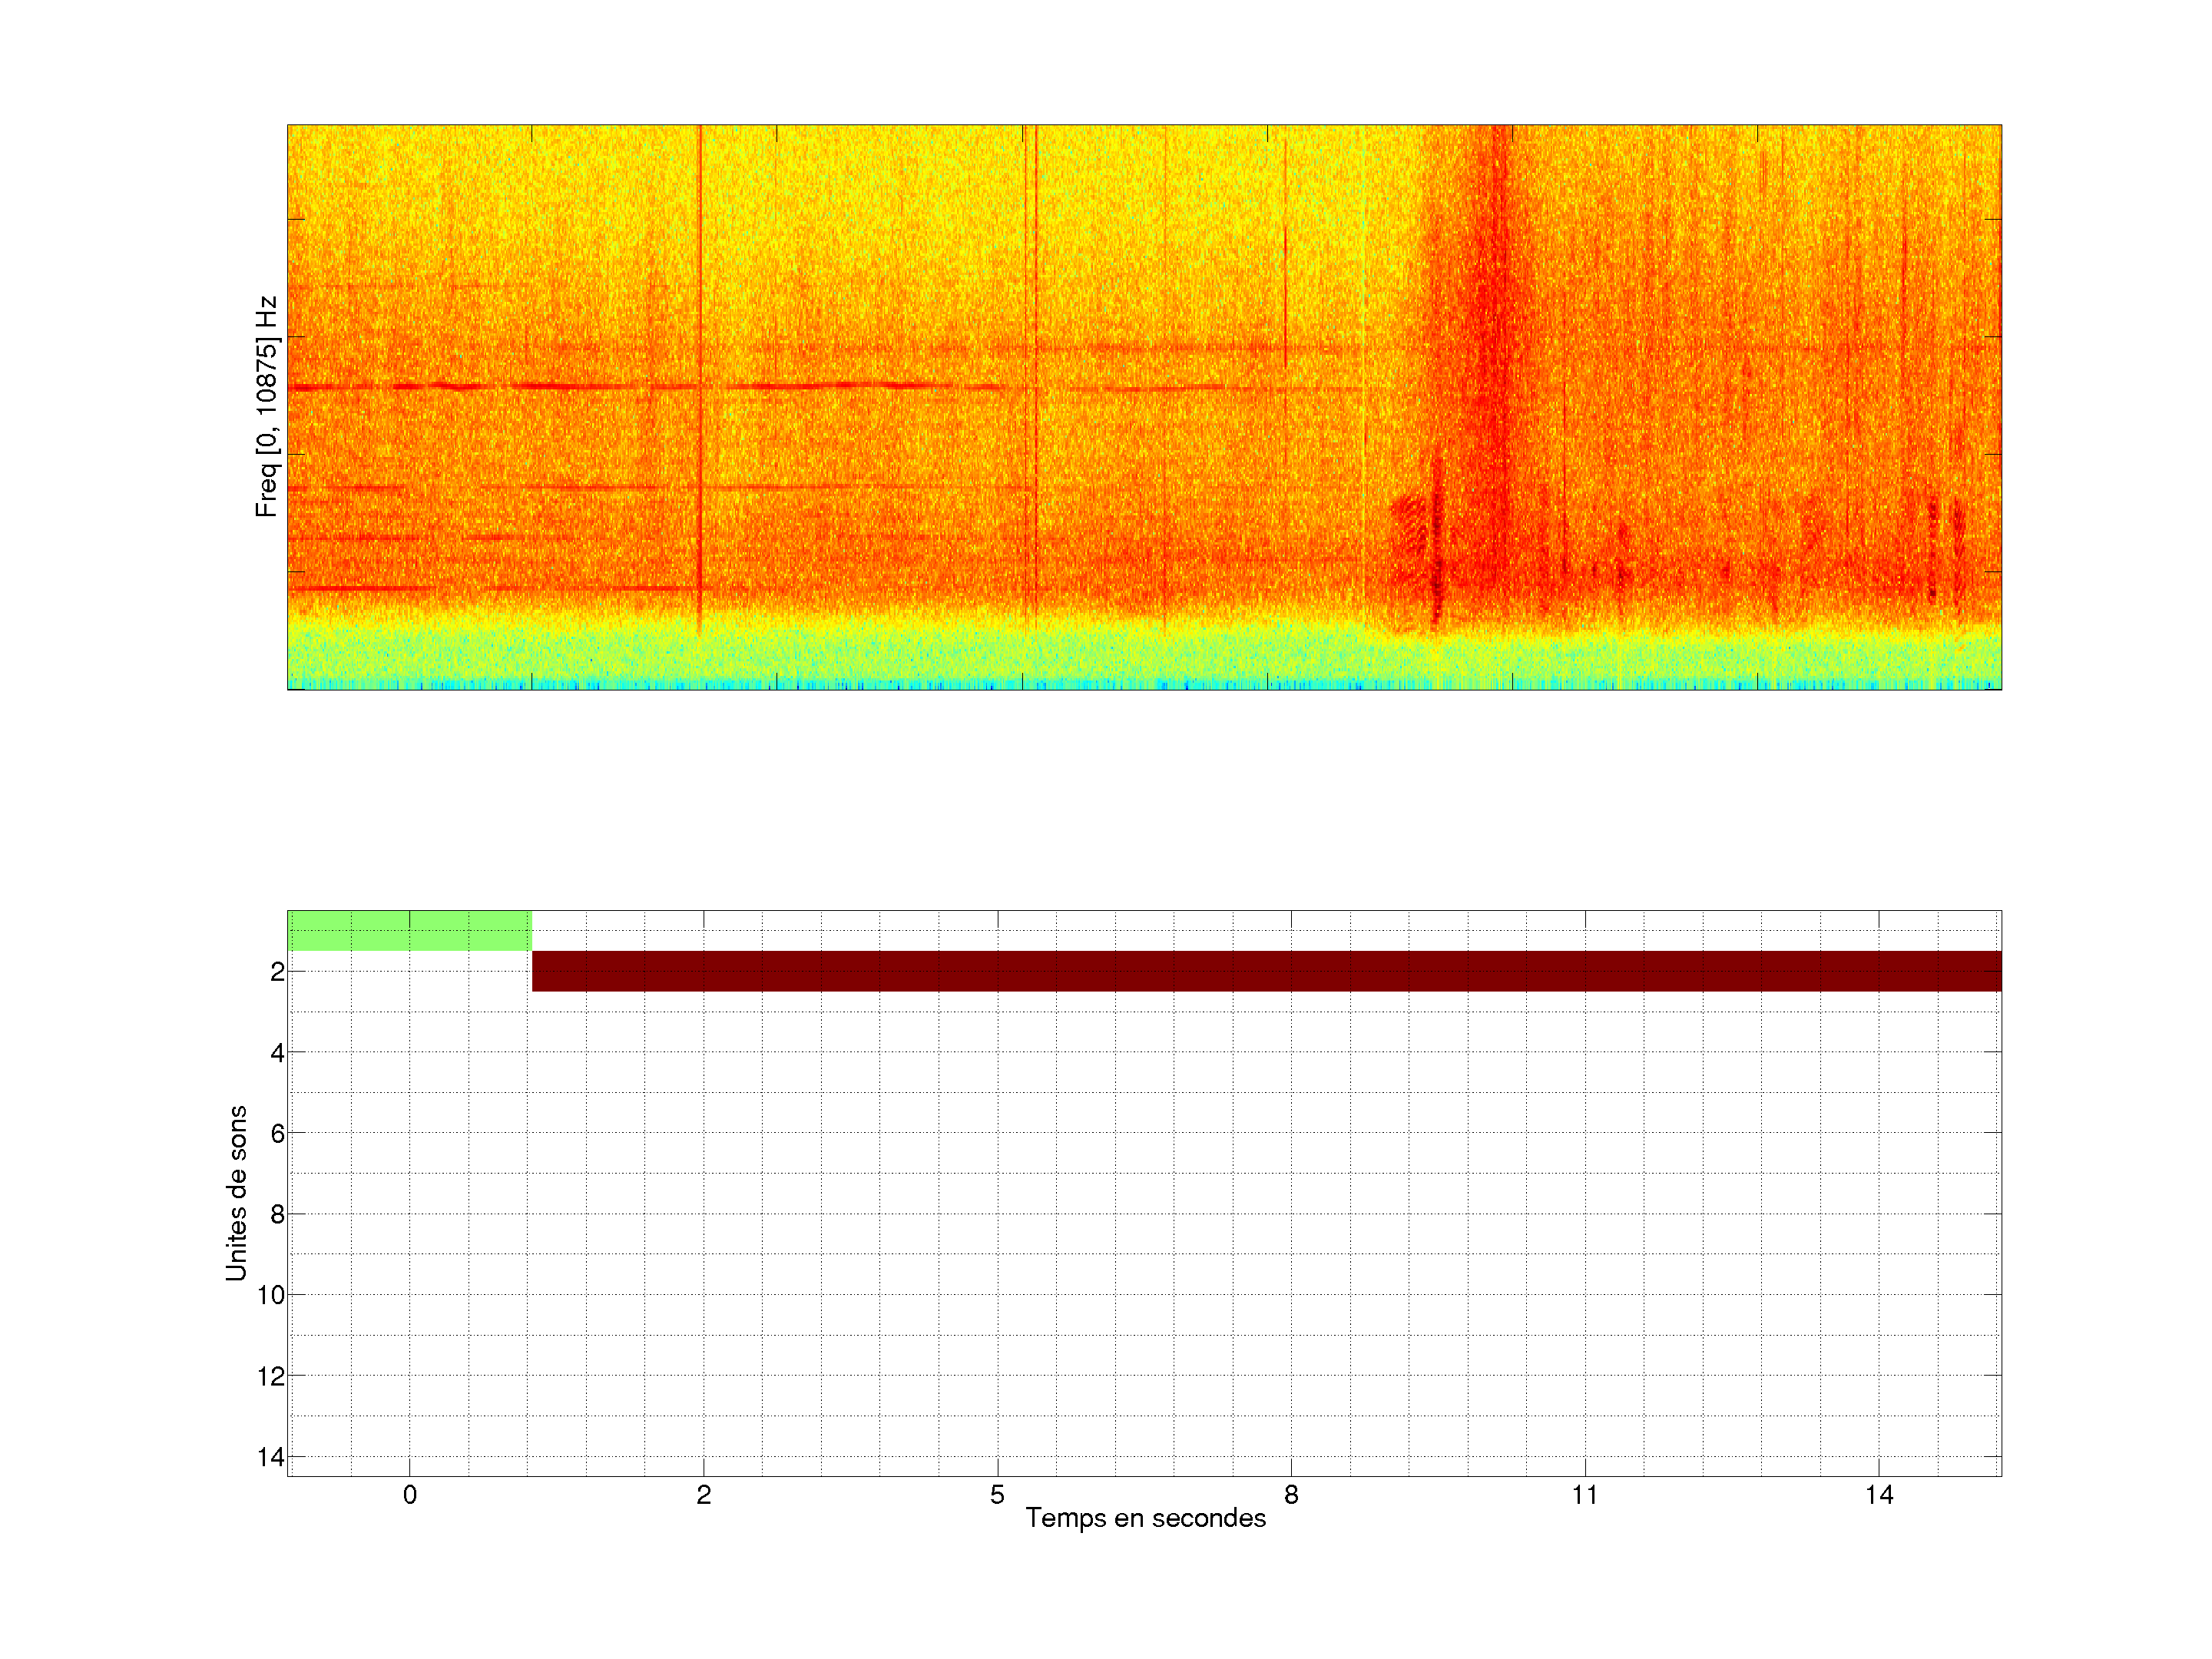Click the 'Temps en secondes' x-axis label

click(x=1145, y=1518)
